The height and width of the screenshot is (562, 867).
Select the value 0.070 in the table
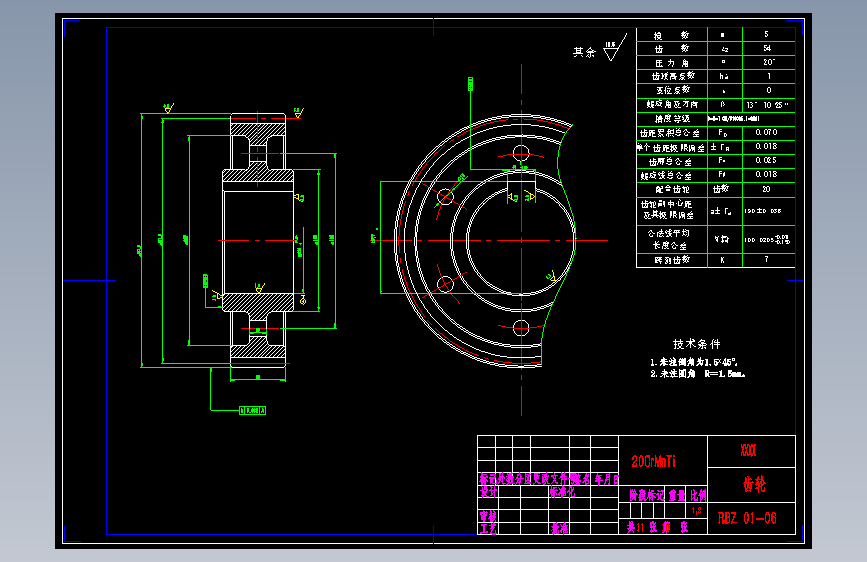coord(766,132)
